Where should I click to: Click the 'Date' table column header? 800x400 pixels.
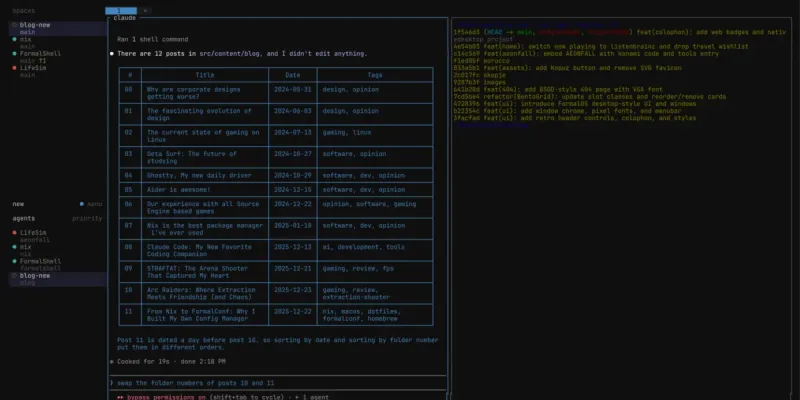tap(293, 75)
